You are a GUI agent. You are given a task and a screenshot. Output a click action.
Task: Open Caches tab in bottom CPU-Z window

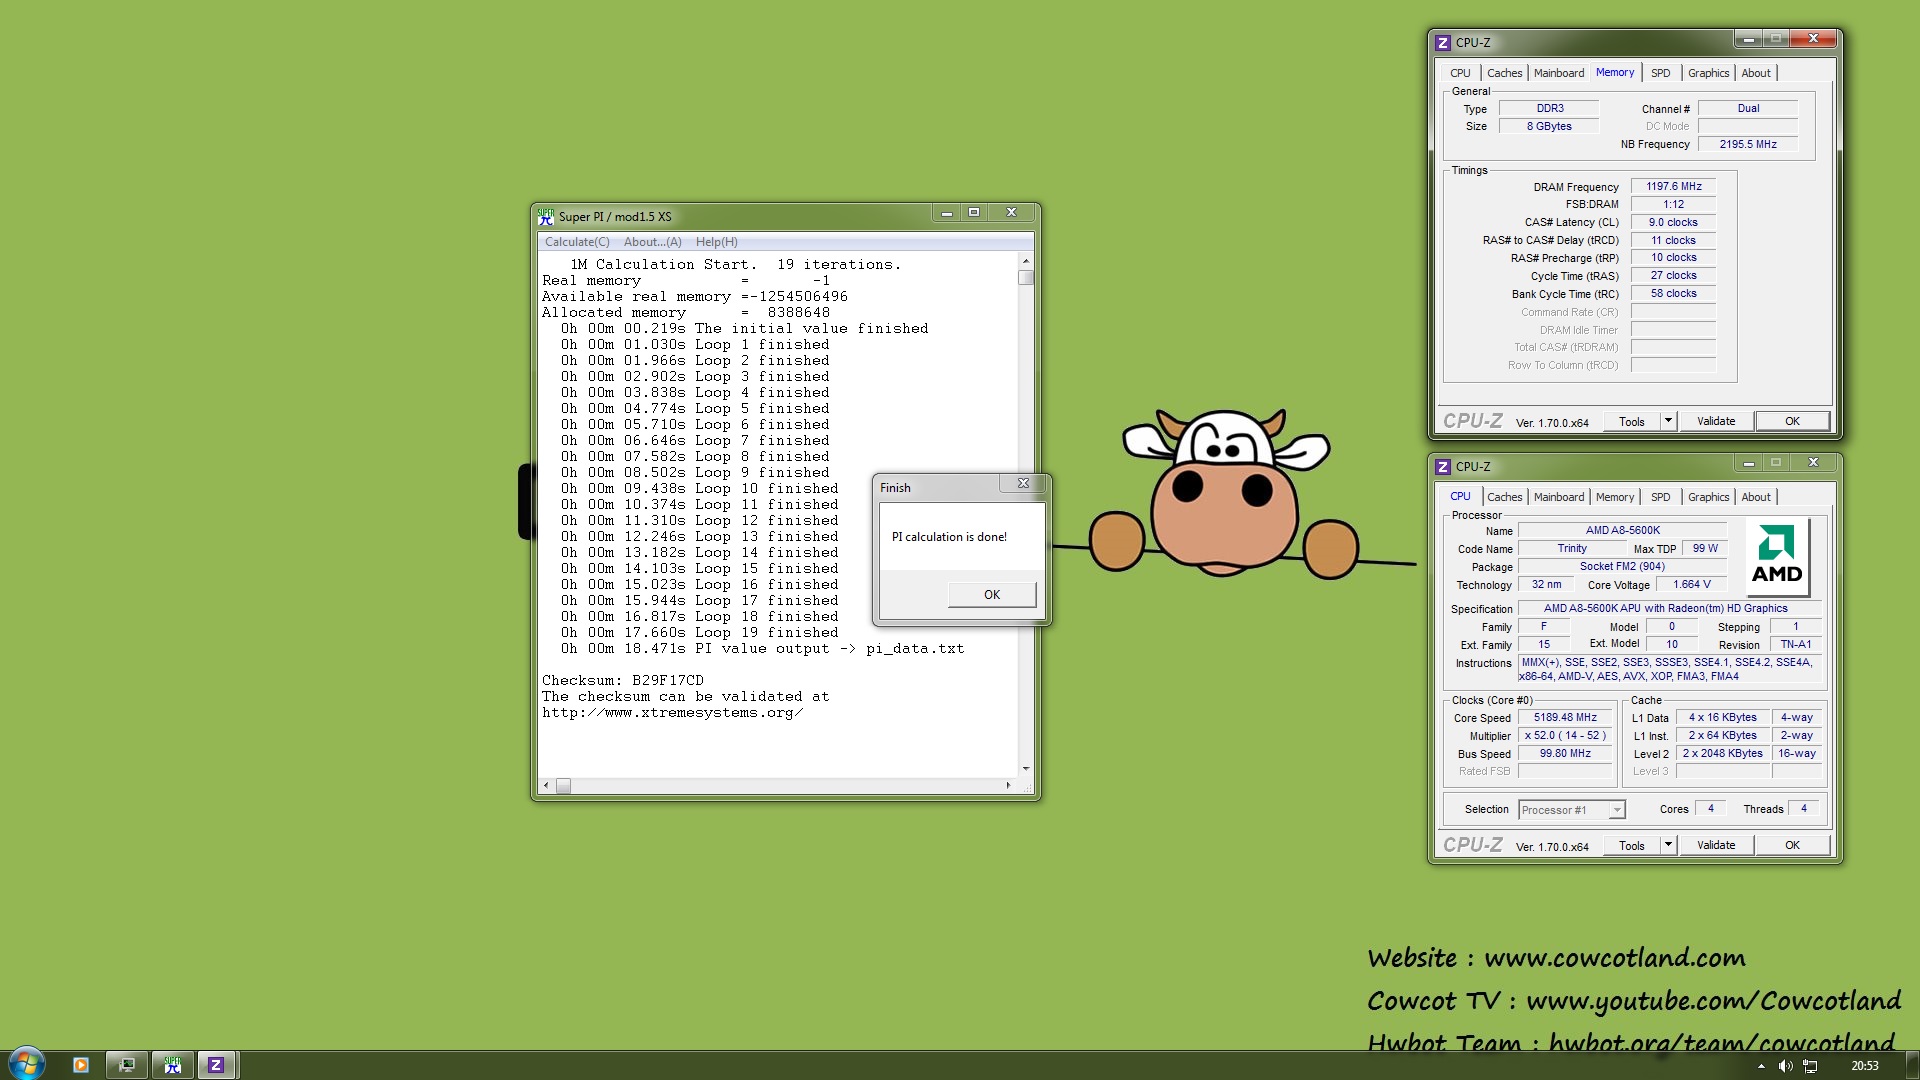tap(1504, 497)
